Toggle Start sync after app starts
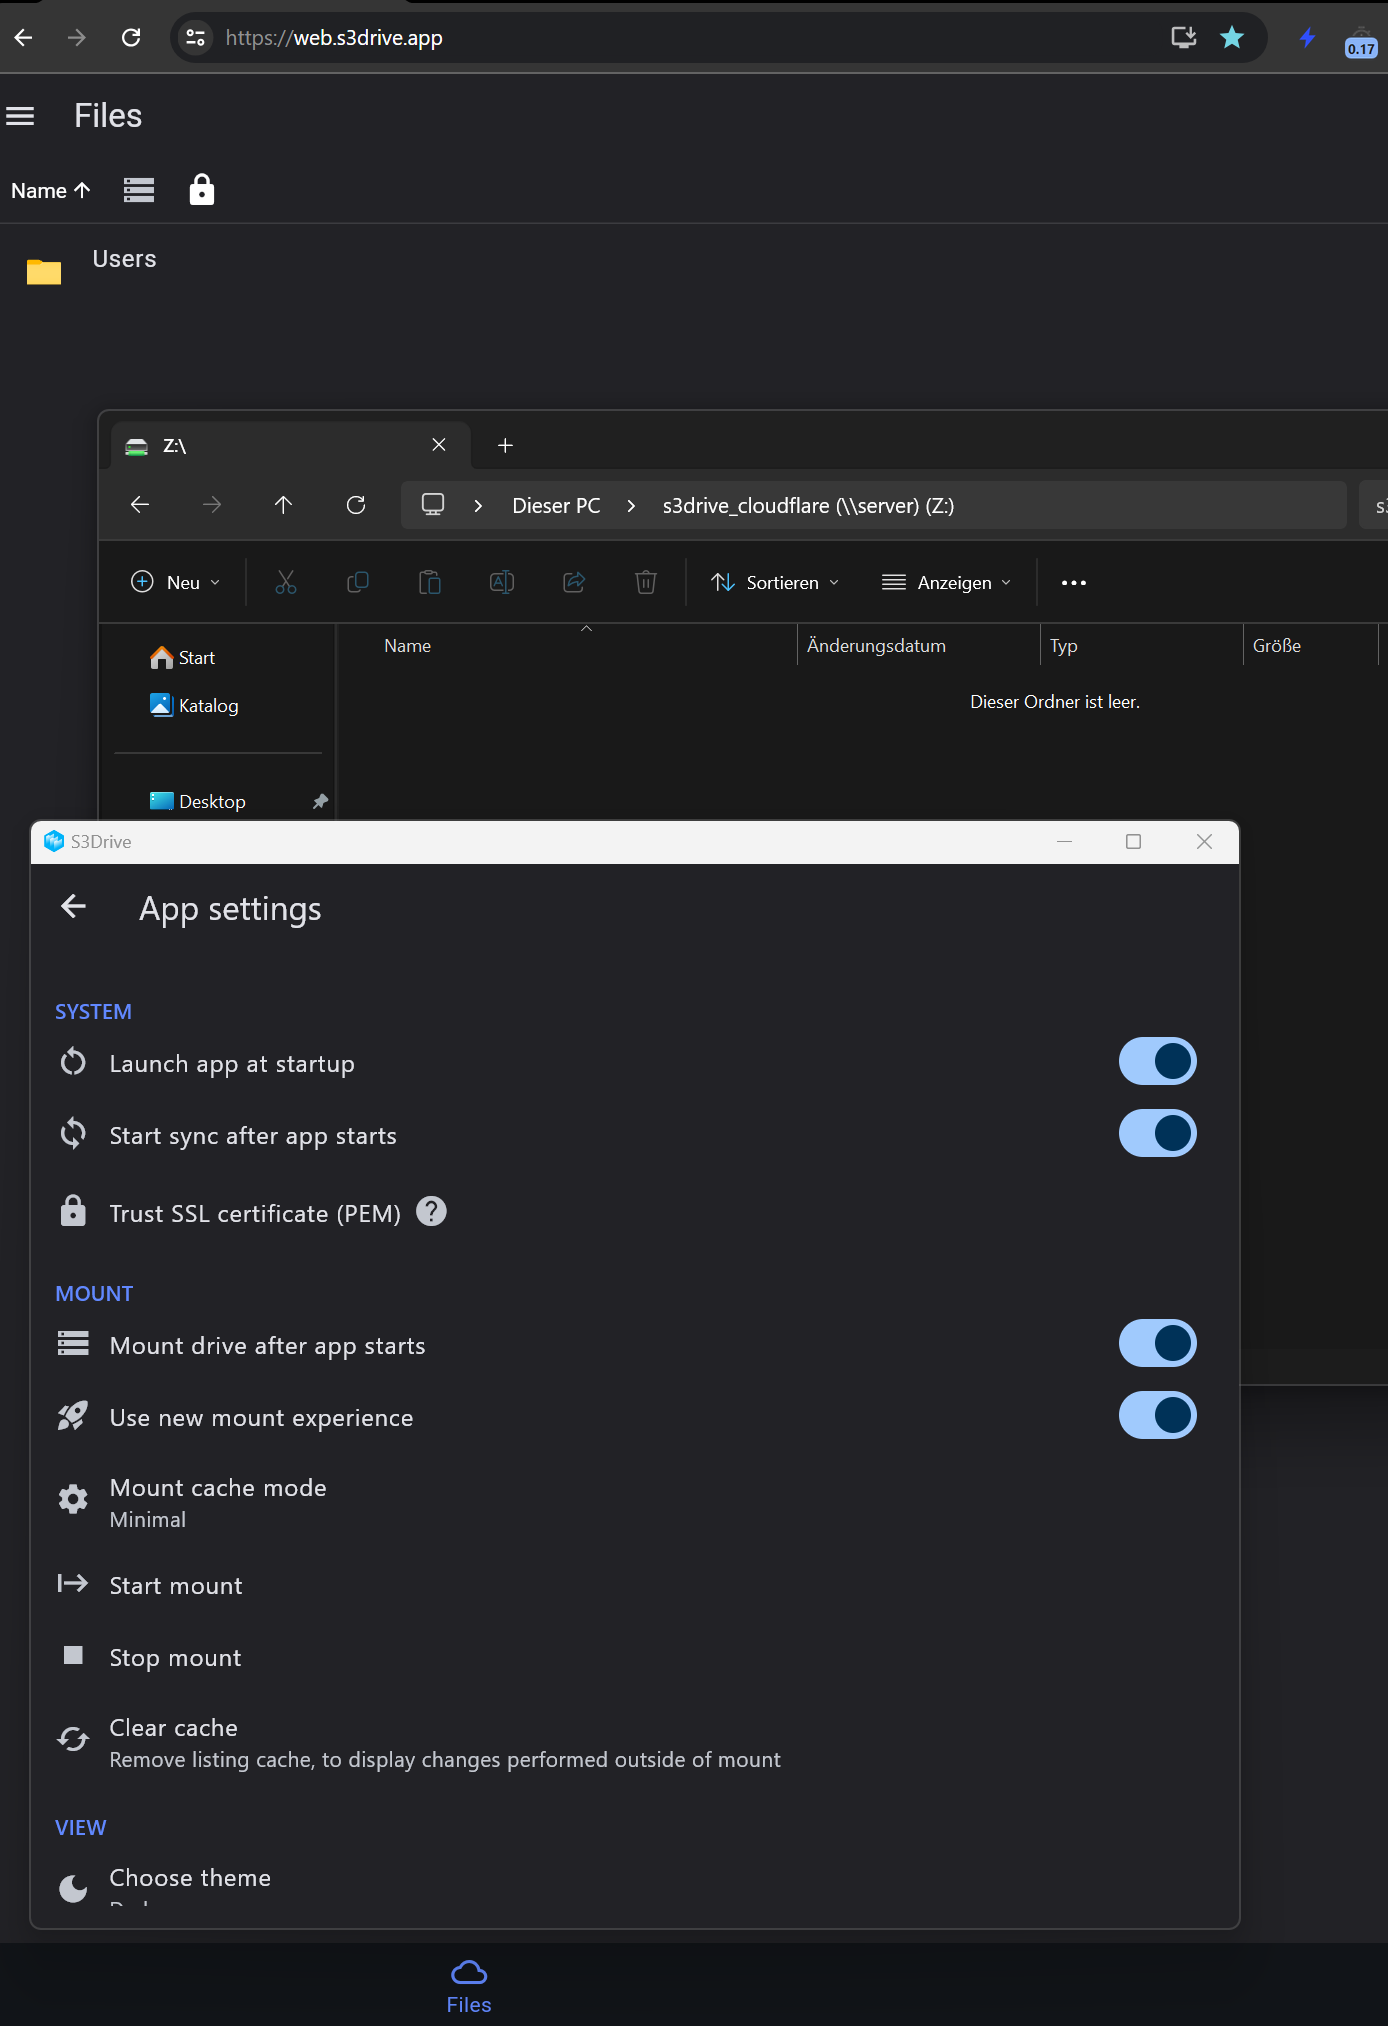The width and height of the screenshot is (1388, 2026). click(1157, 1134)
